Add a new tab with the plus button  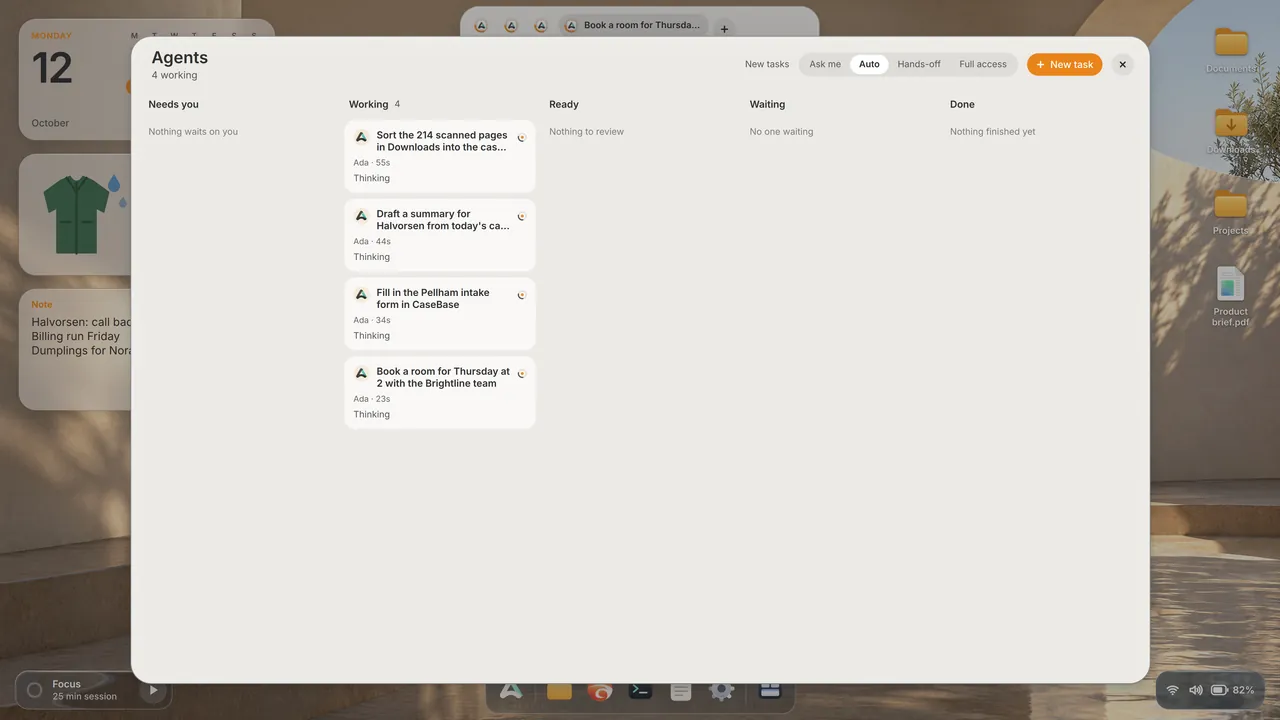pos(725,29)
